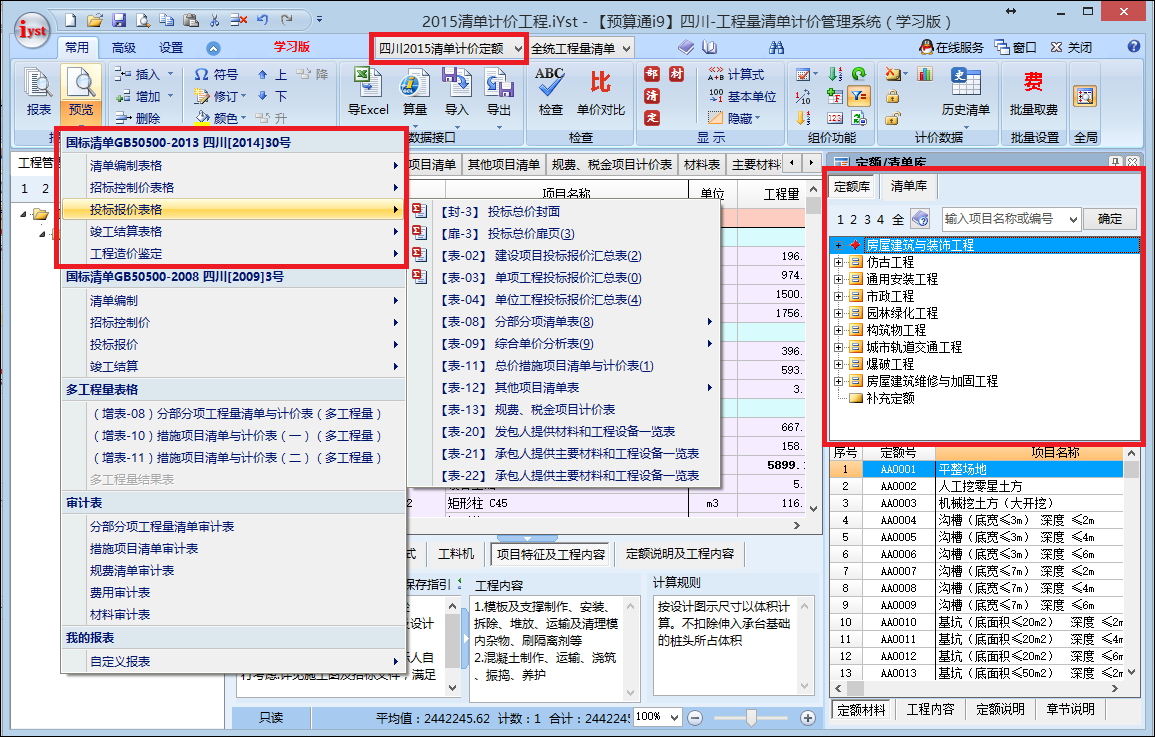Screen dimensions: 1155x737
Task: Click the 批量取费 batch fee icon
Action: [x=1033, y=92]
